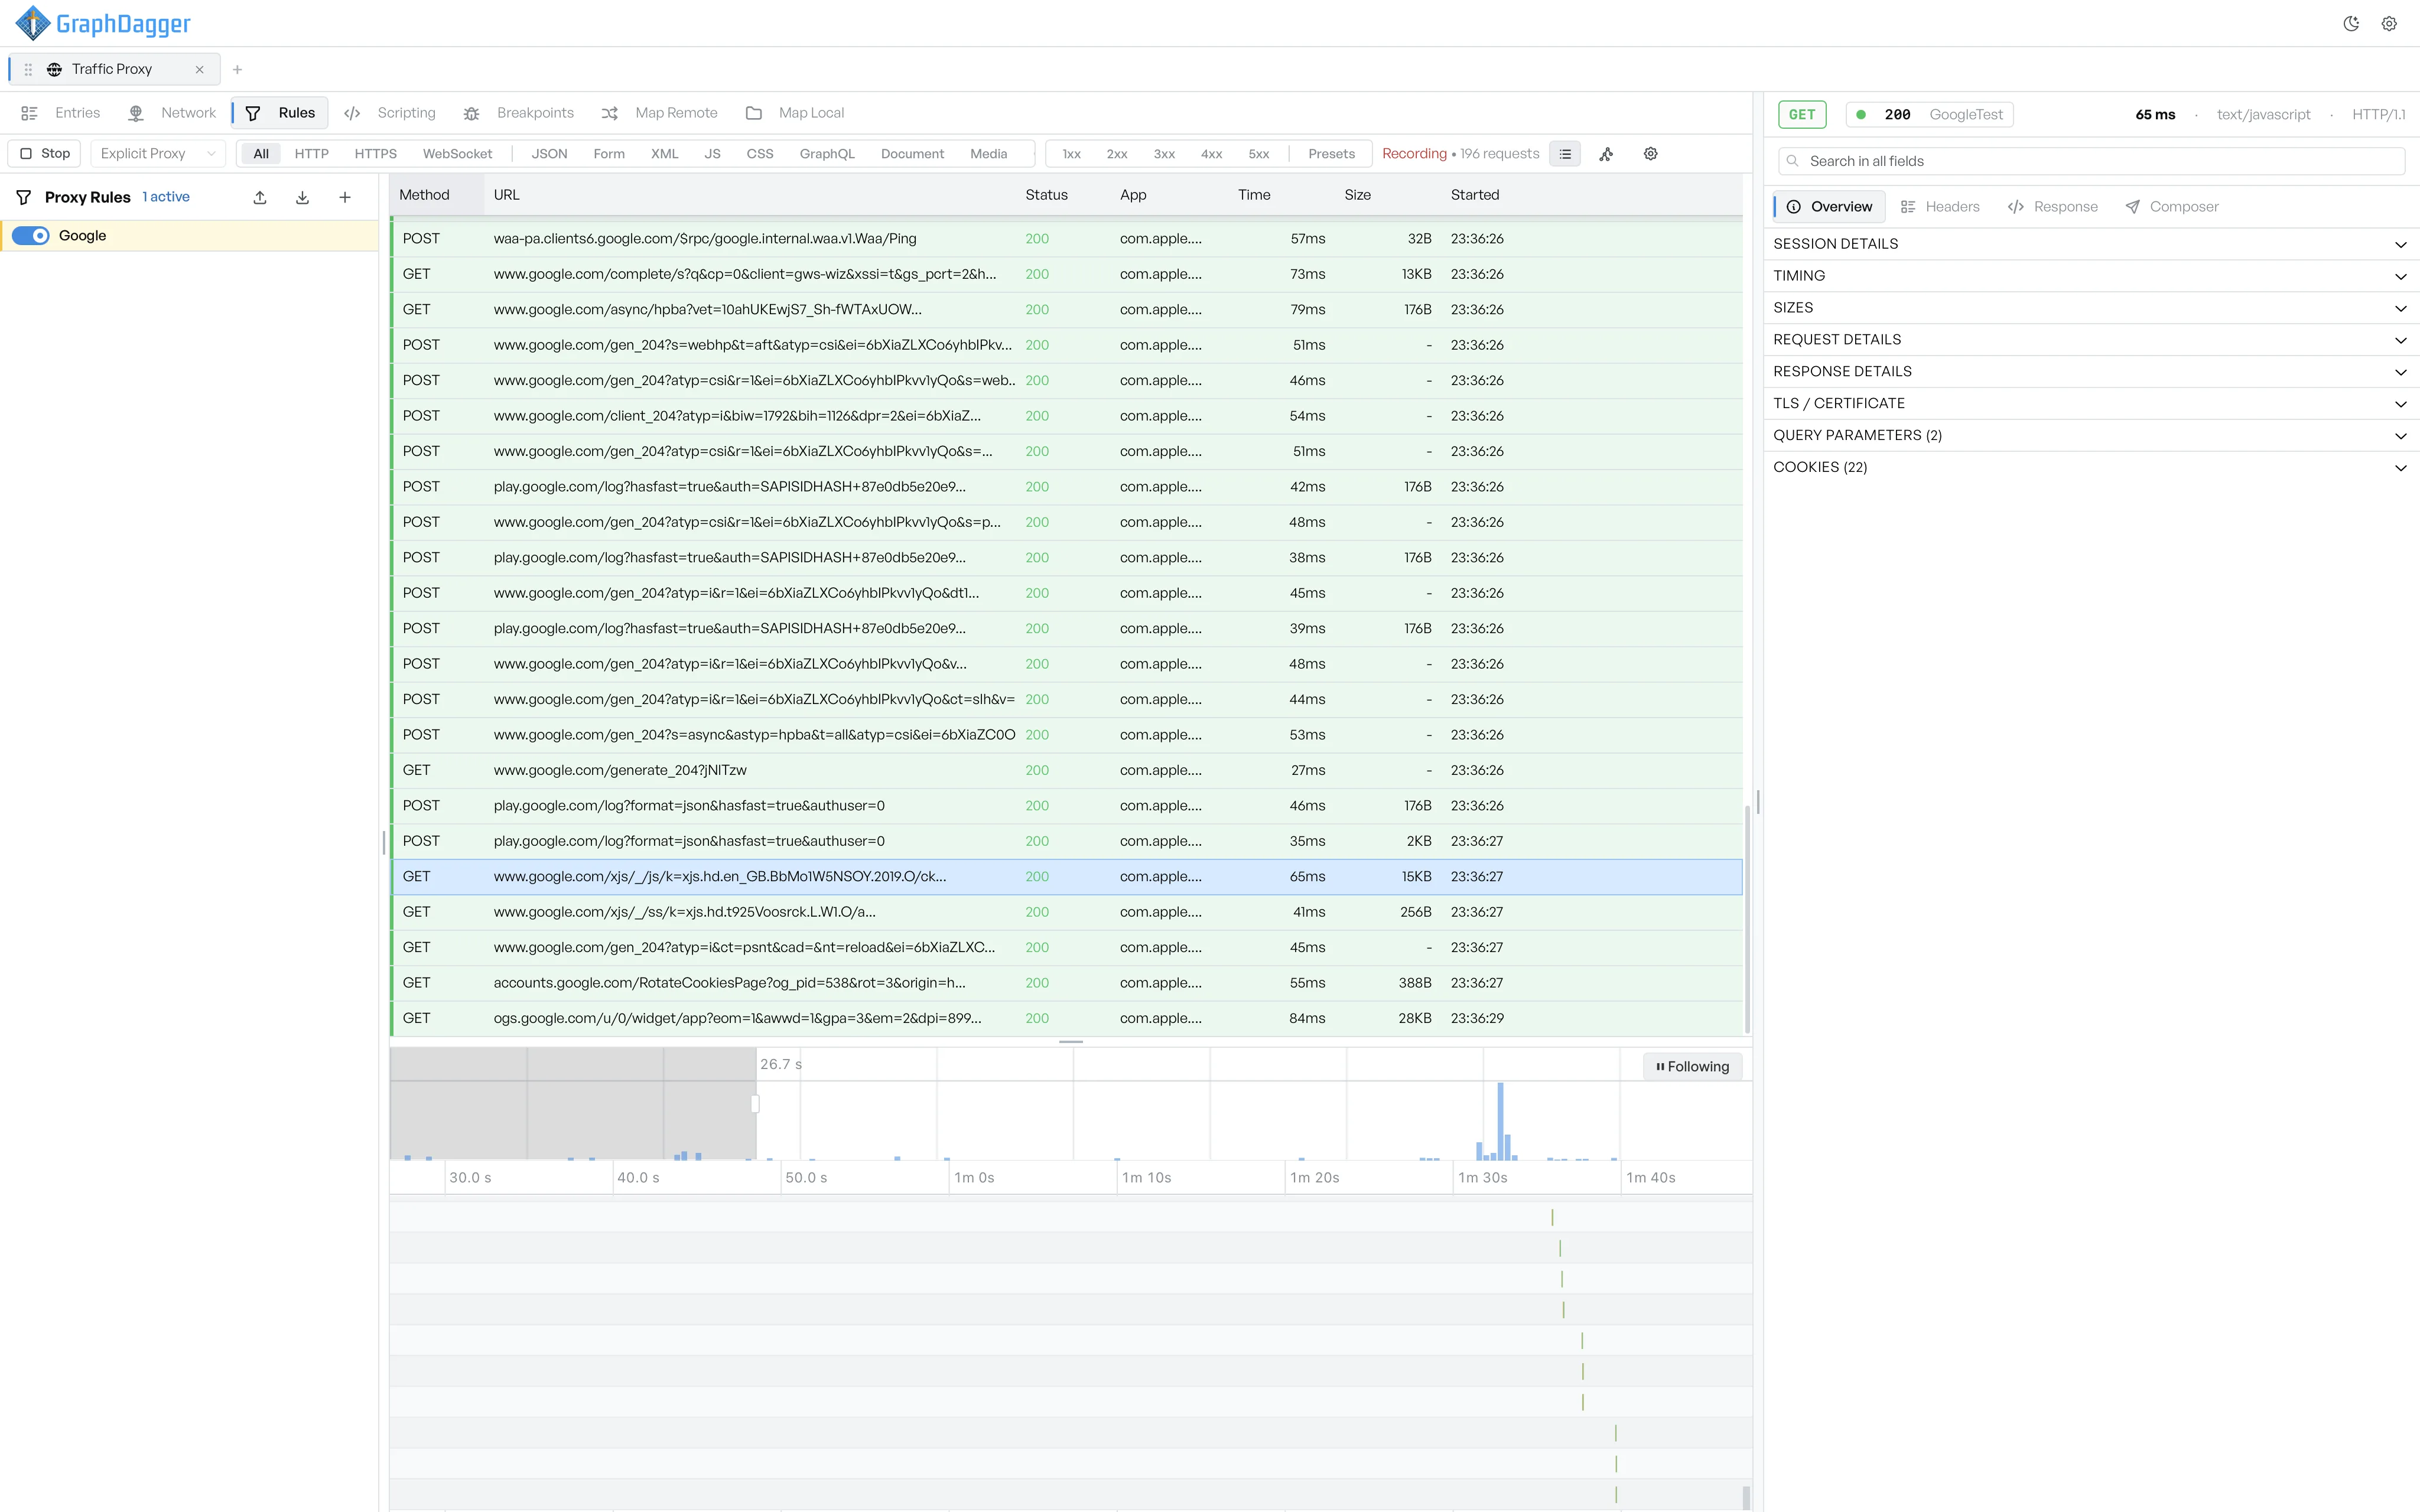The width and height of the screenshot is (2420, 1512).
Task: Disable the Google rule toggle
Action: 31,236
